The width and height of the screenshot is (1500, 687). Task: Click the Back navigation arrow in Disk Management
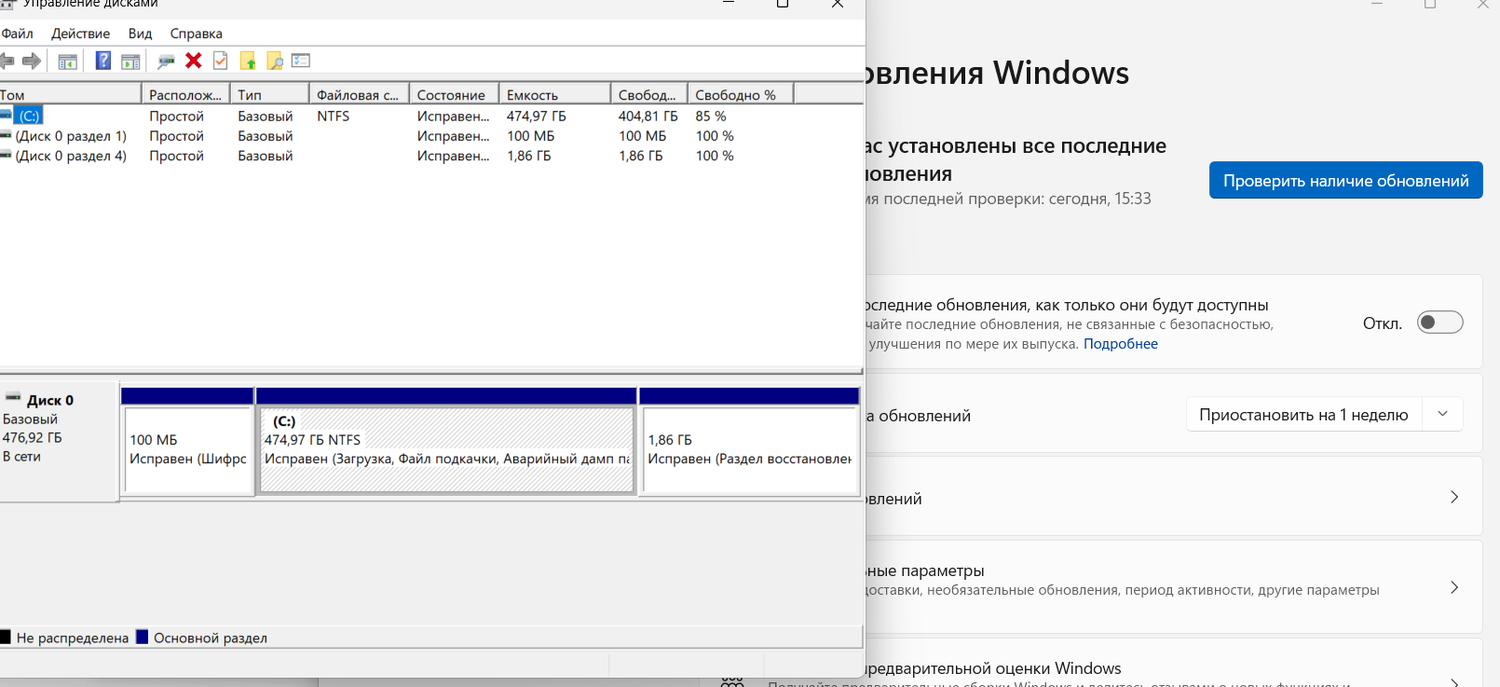[8, 60]
